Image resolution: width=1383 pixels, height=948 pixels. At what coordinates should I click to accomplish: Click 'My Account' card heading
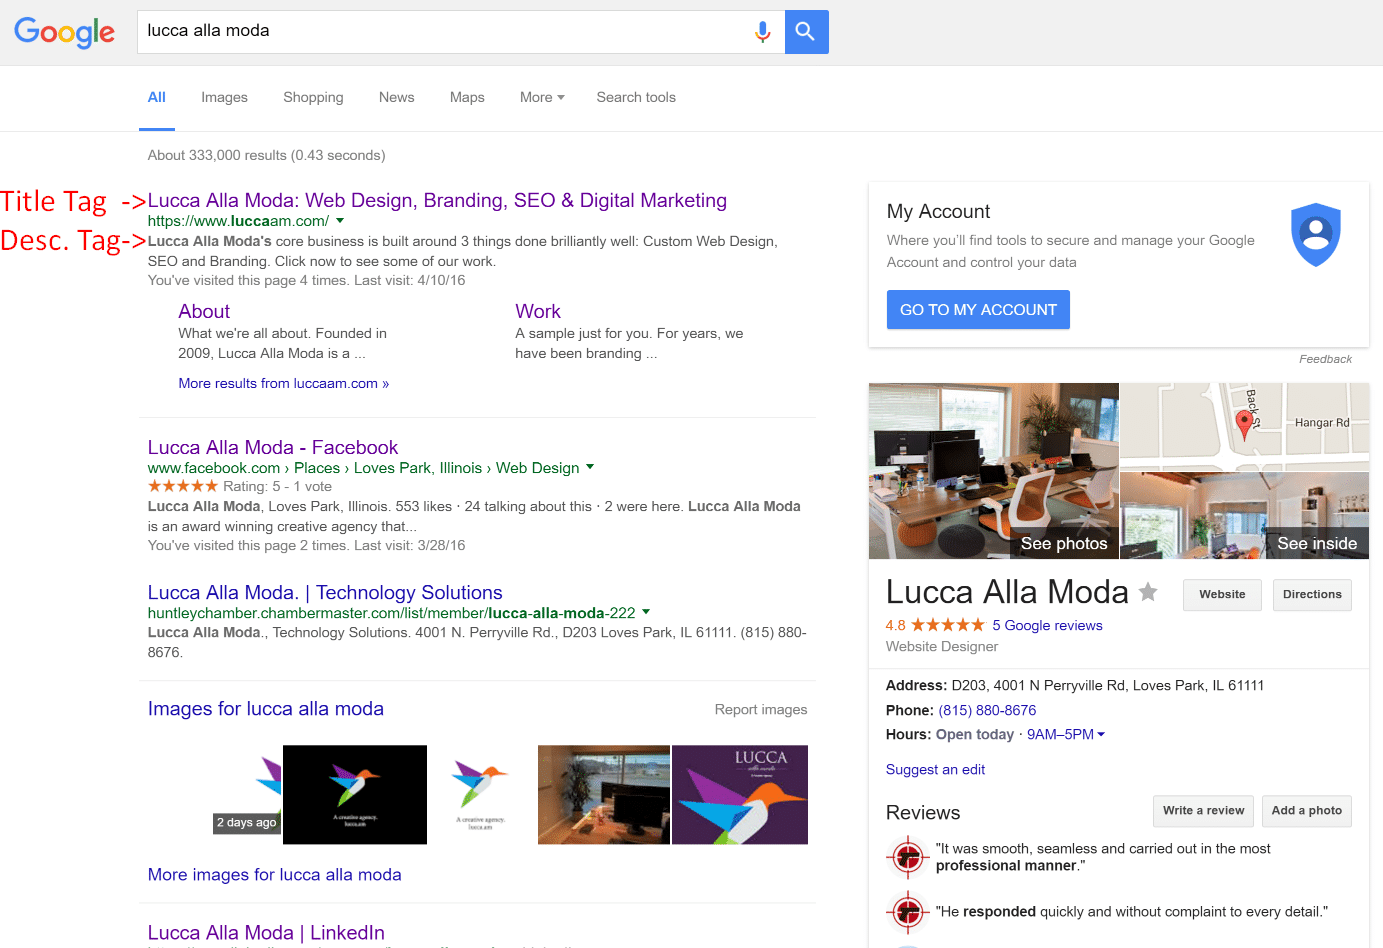[938, 212]
